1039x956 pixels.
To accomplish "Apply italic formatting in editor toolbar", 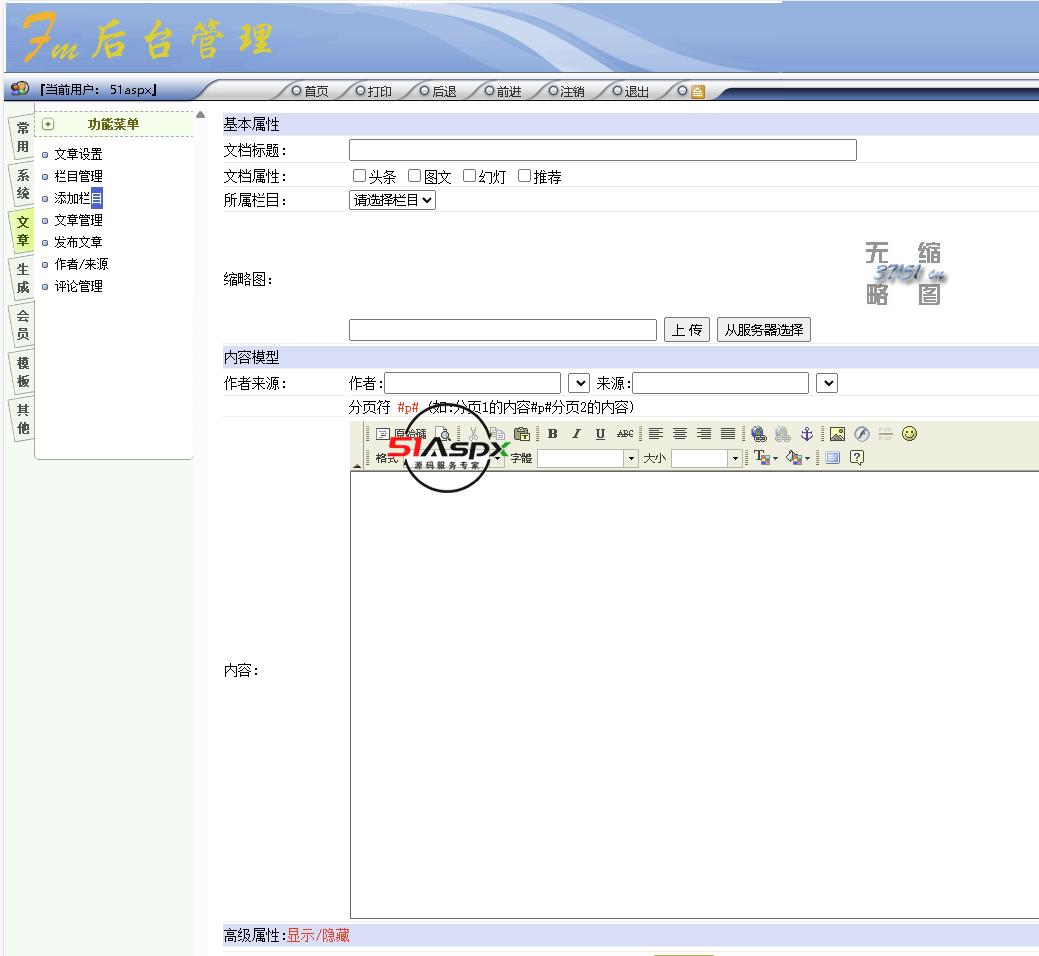I will click(x=576, y=434).
